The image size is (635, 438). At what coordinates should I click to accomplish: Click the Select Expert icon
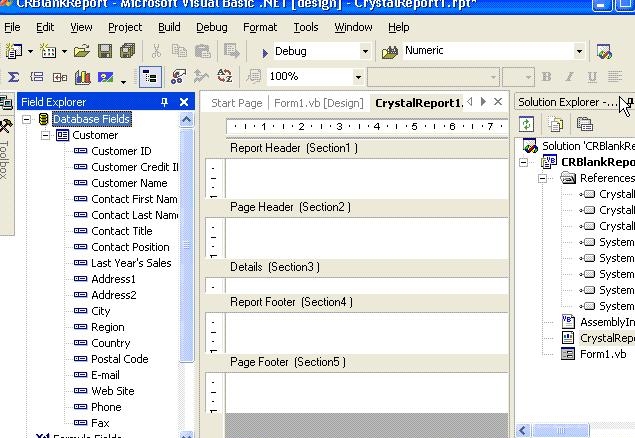179,76
